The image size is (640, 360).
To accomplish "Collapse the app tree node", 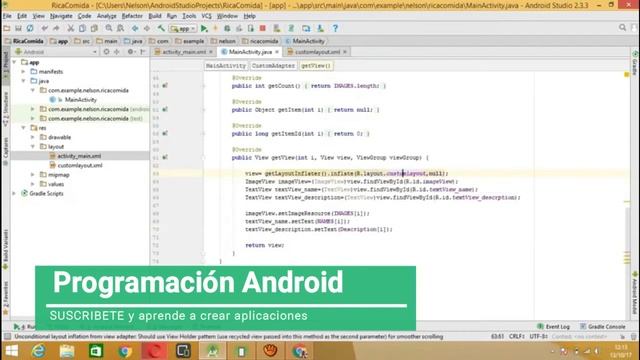I will click(x=15, y=62).
